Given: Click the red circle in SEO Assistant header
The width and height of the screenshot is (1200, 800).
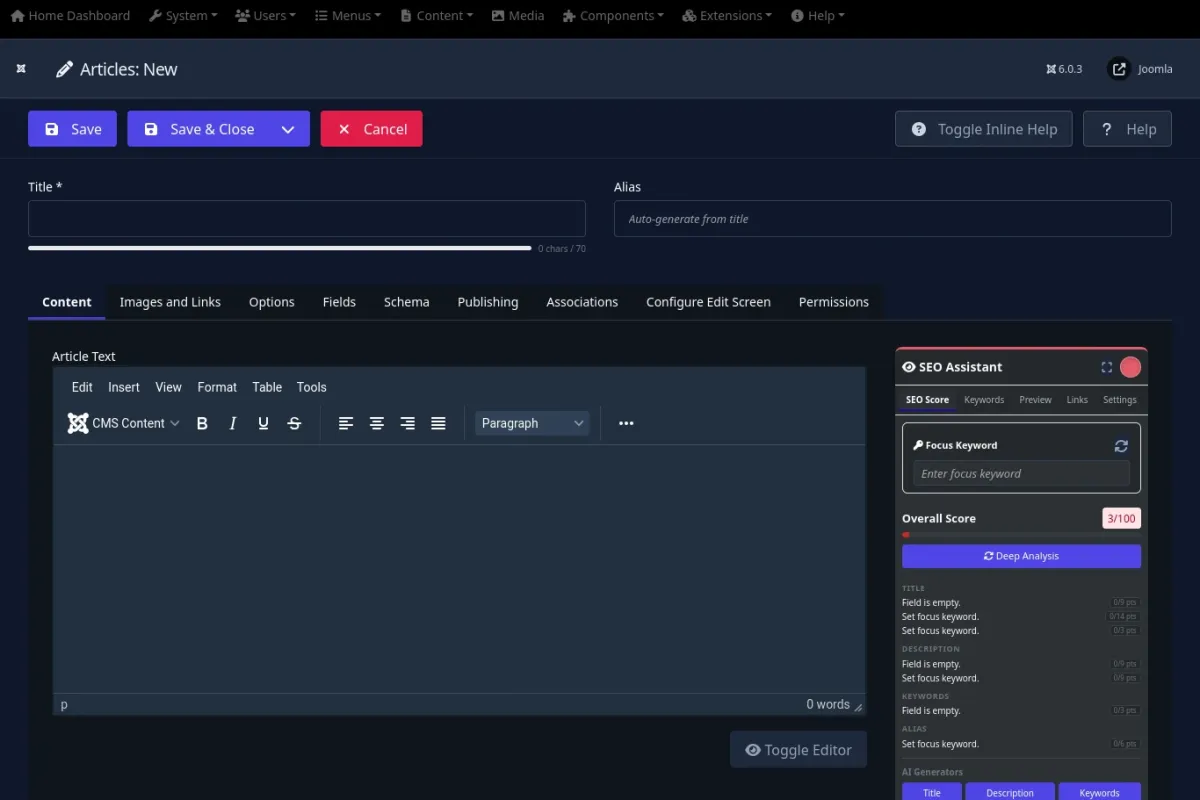Looking at the screenshot, I should (1130, 367).
